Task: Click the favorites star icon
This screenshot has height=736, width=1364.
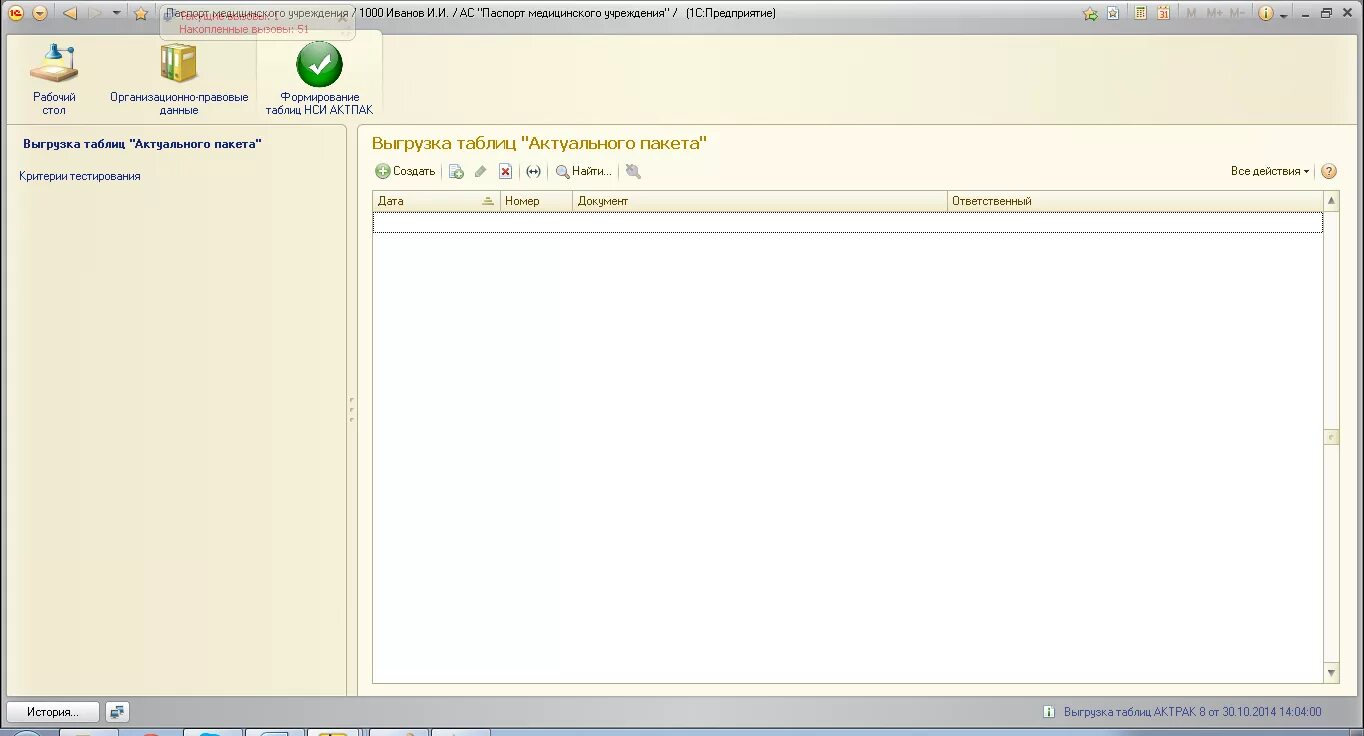Action: pyautogui.click(x=141, y=13)
